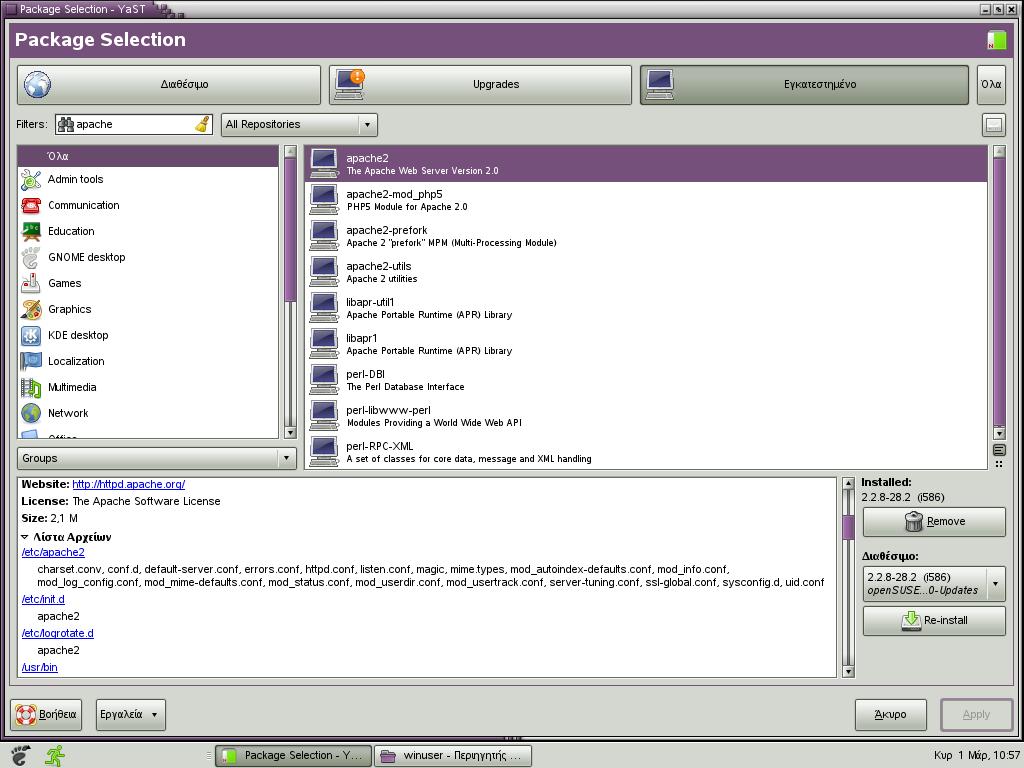1024x768 pixels.
Task: Switch to the Διαθέσιμο tab
Action: pyautogui.click(x=169, y=84)
